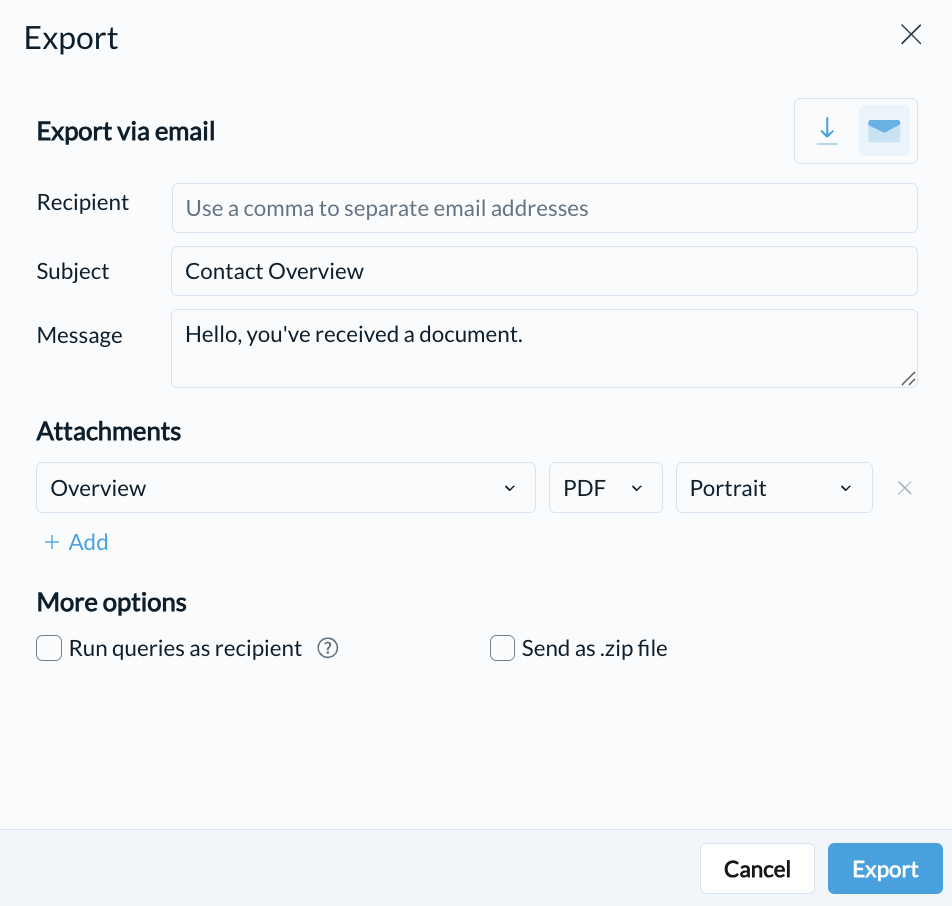The width and height of the screenshot is (952, 906).
Task: Click the chevron arrow in PDF dropdown
Action: click(637, 488)
